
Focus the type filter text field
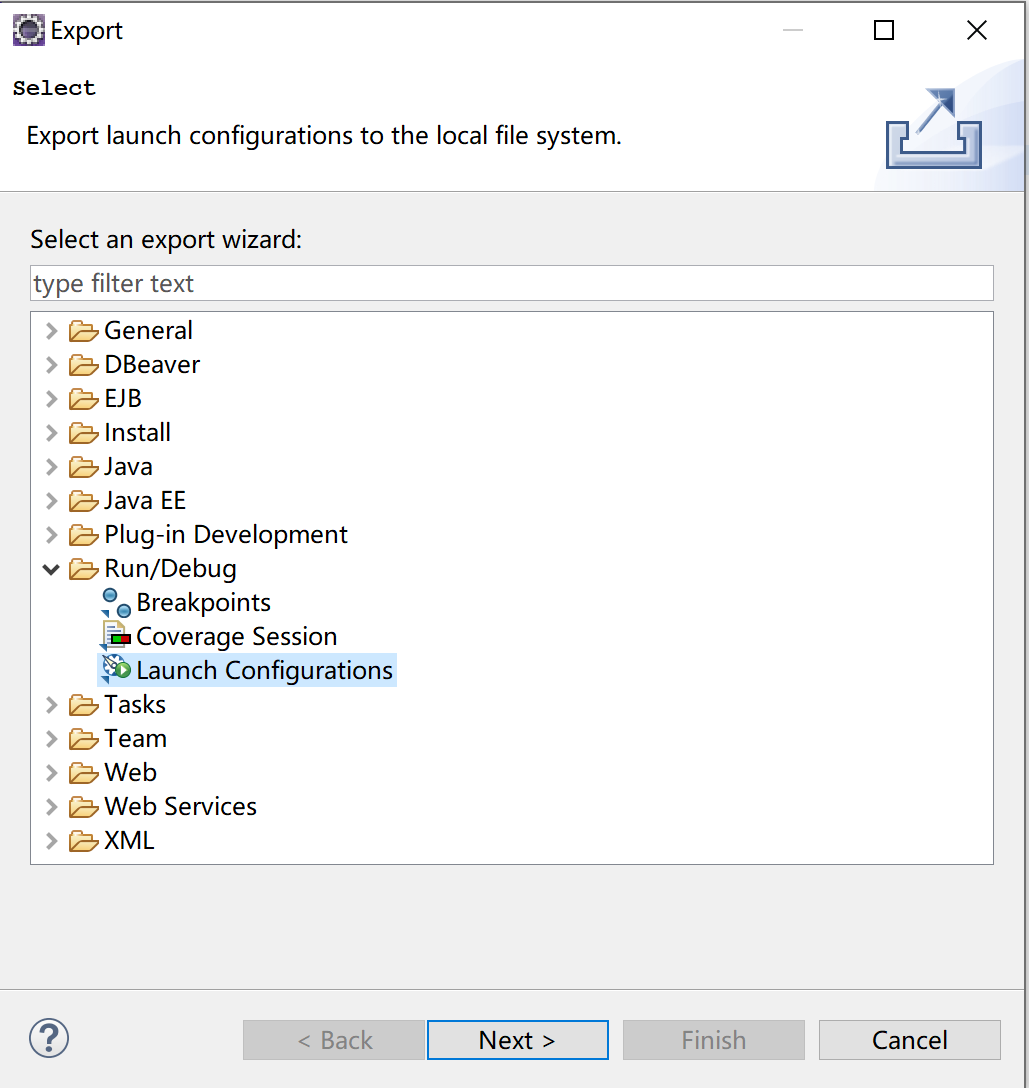pyautogui.click(x=512, y=283)
